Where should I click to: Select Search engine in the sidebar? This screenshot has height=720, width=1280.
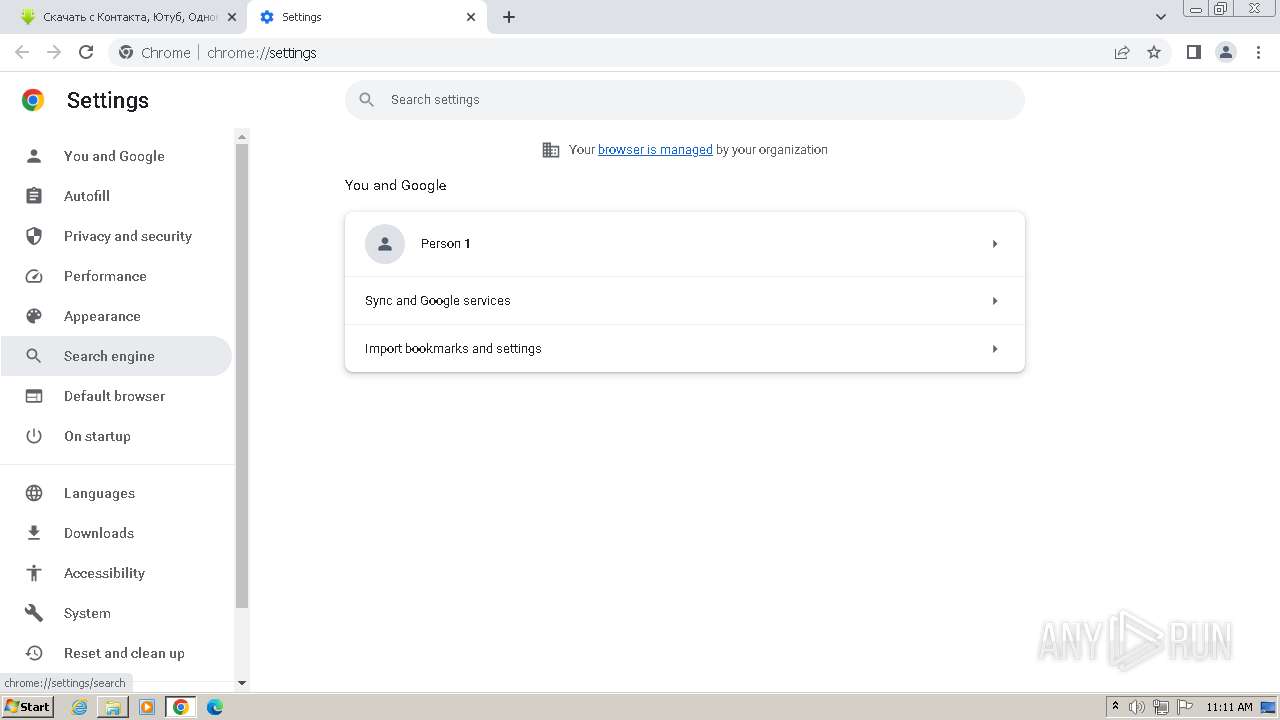coord(116,356)
